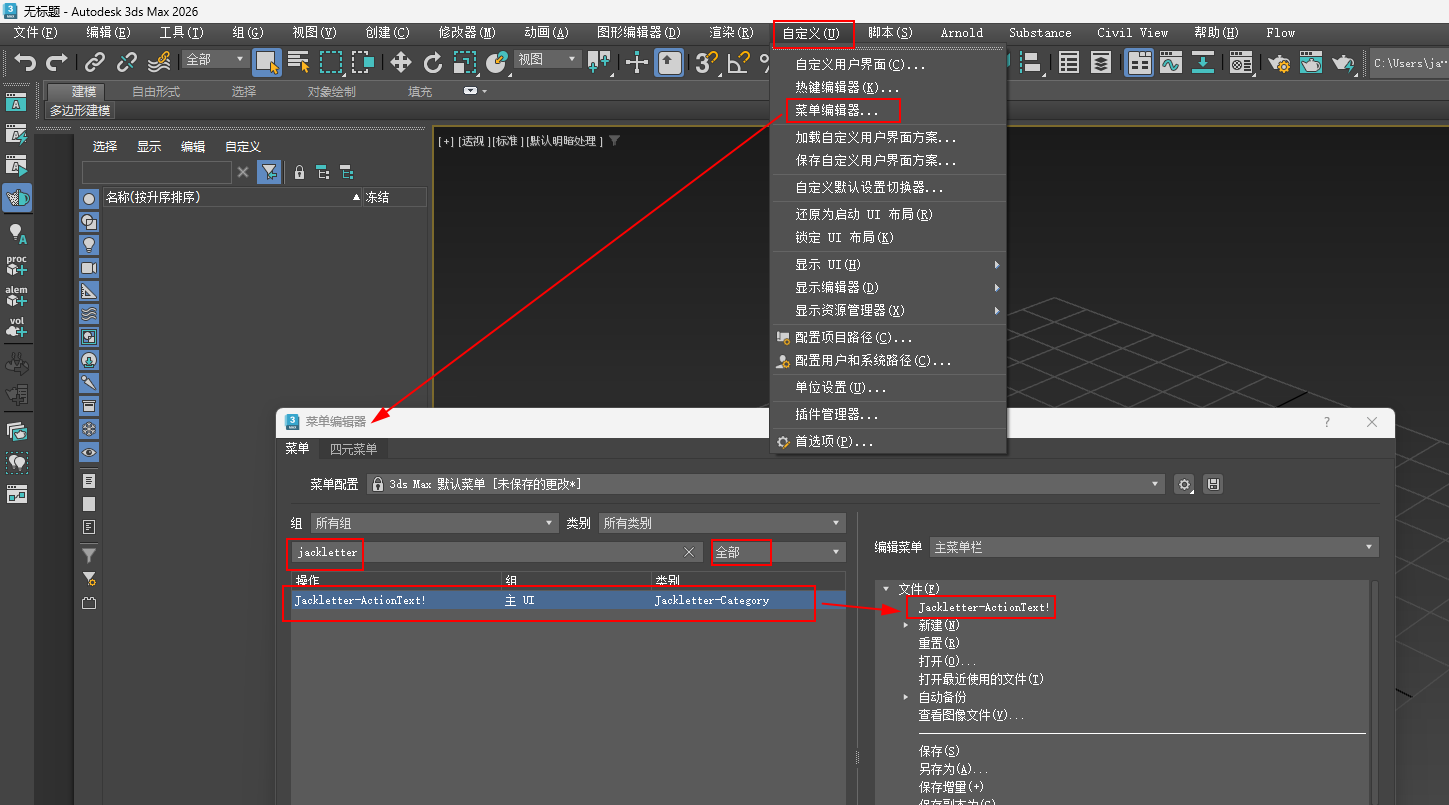Screen dimensions: 1449x805
Task: Toggle the Angle Snap icon
Action: 739,63
